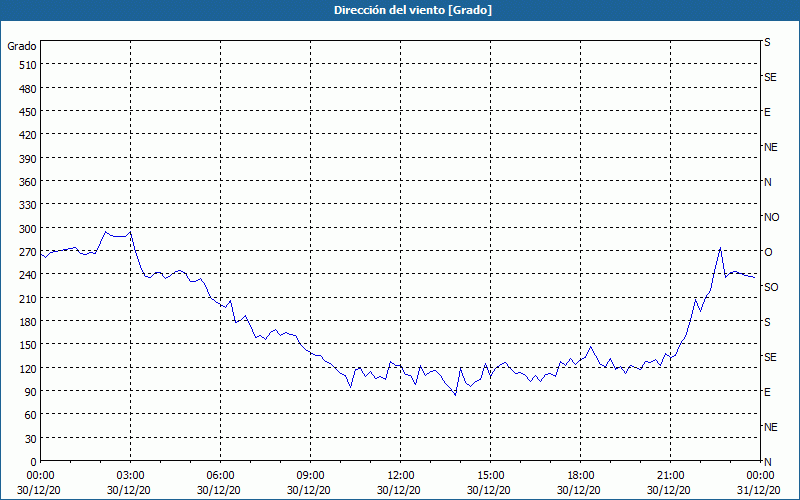Click the 'SE' compass label level with 150
The height and width of the screenshot is (500, 800).
pos(770,357)
